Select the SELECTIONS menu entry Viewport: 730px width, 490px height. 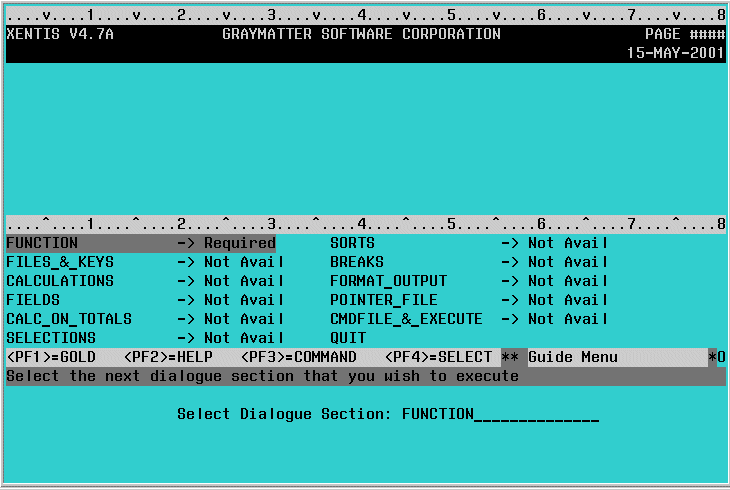point(51,338)
